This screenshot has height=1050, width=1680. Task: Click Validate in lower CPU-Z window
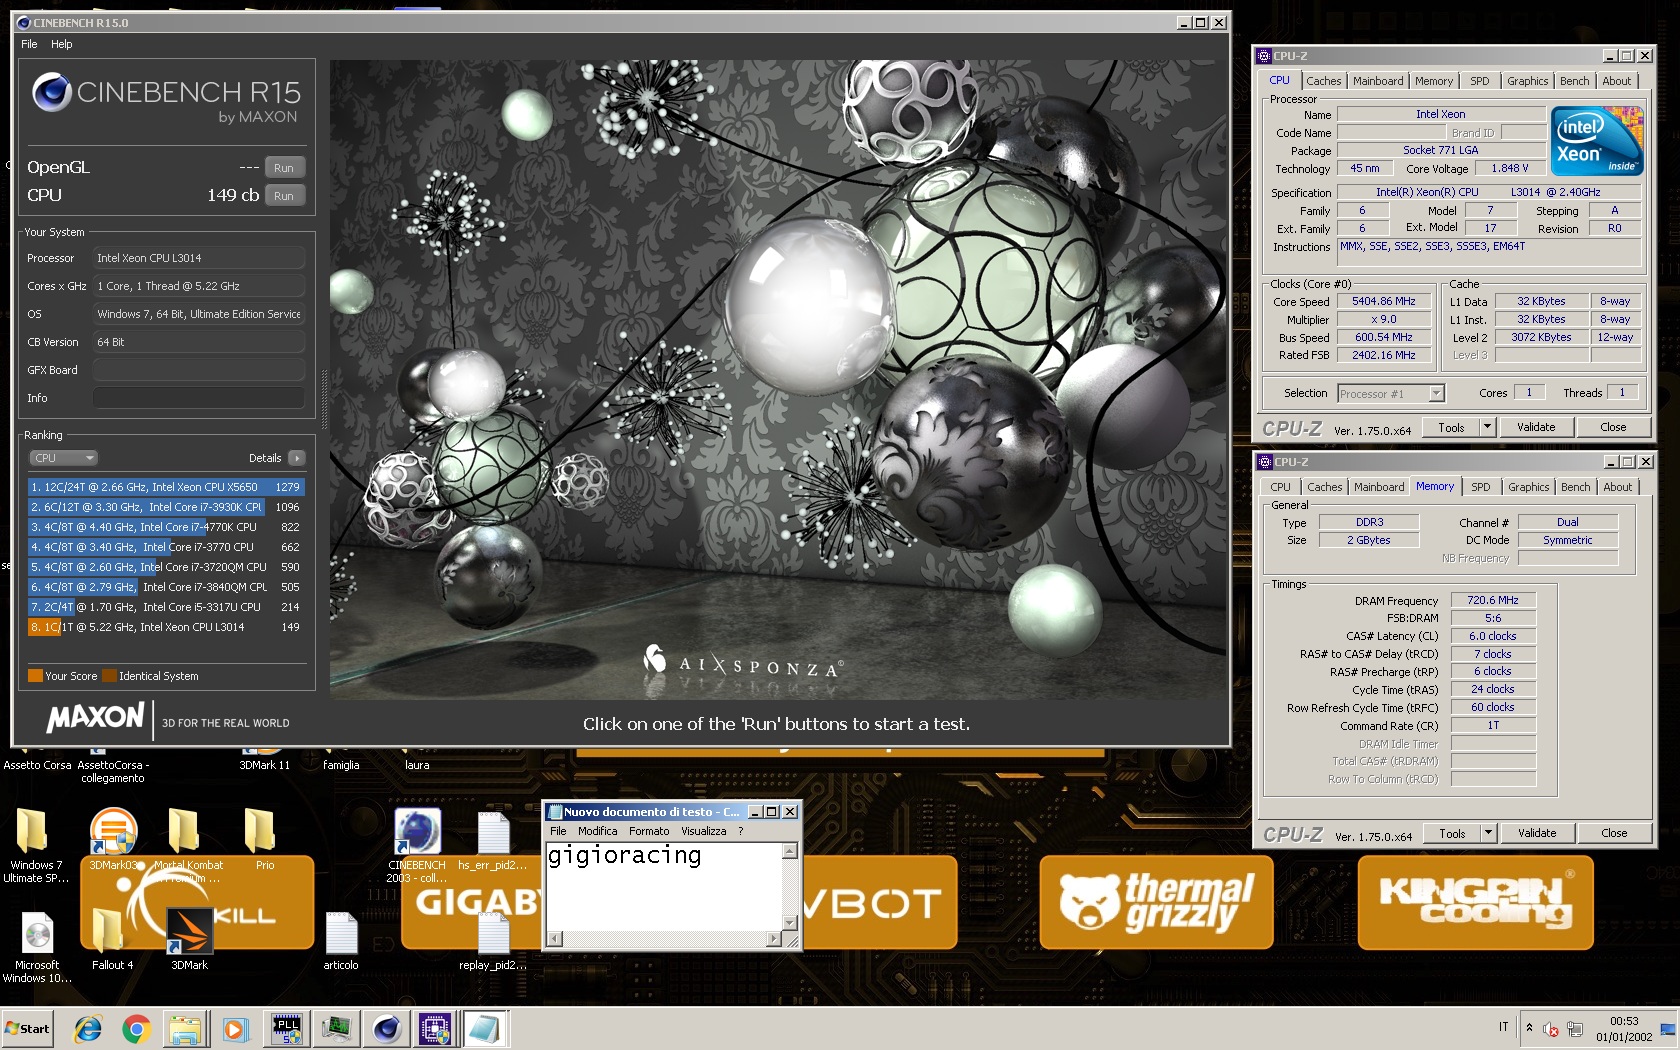point(1537,833)
